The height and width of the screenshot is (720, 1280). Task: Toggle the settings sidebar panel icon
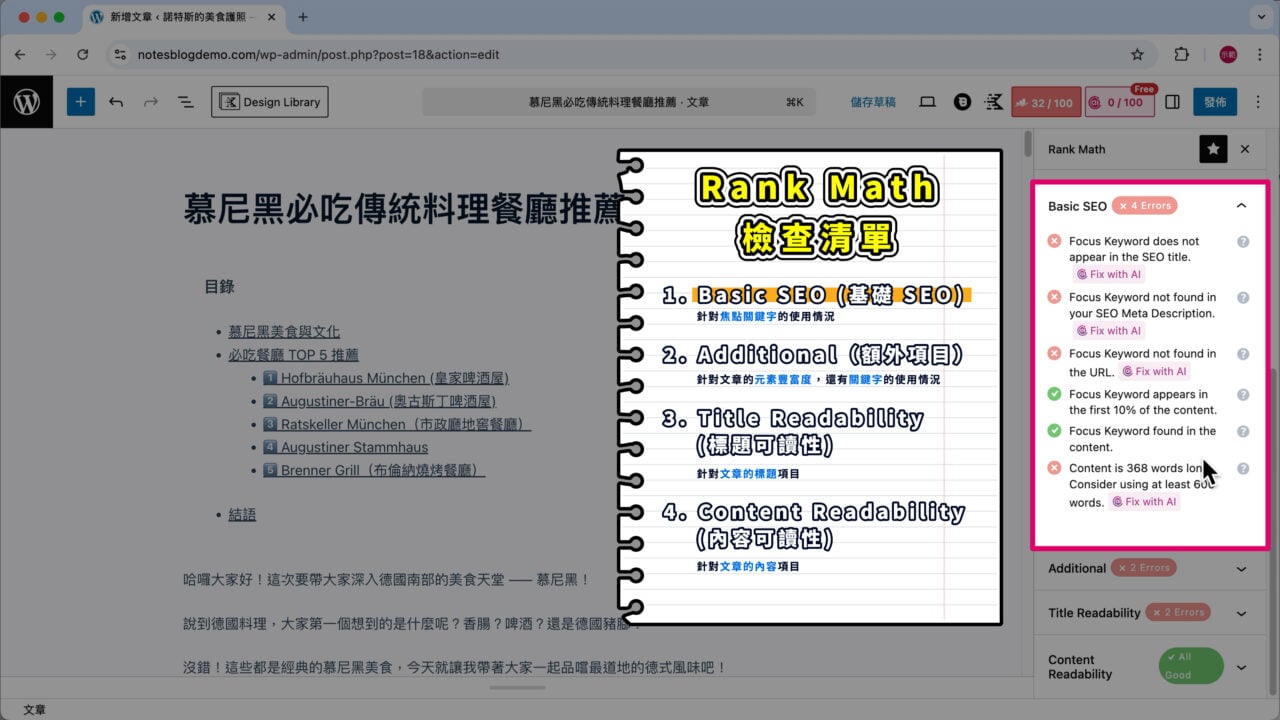[1172, 101]
